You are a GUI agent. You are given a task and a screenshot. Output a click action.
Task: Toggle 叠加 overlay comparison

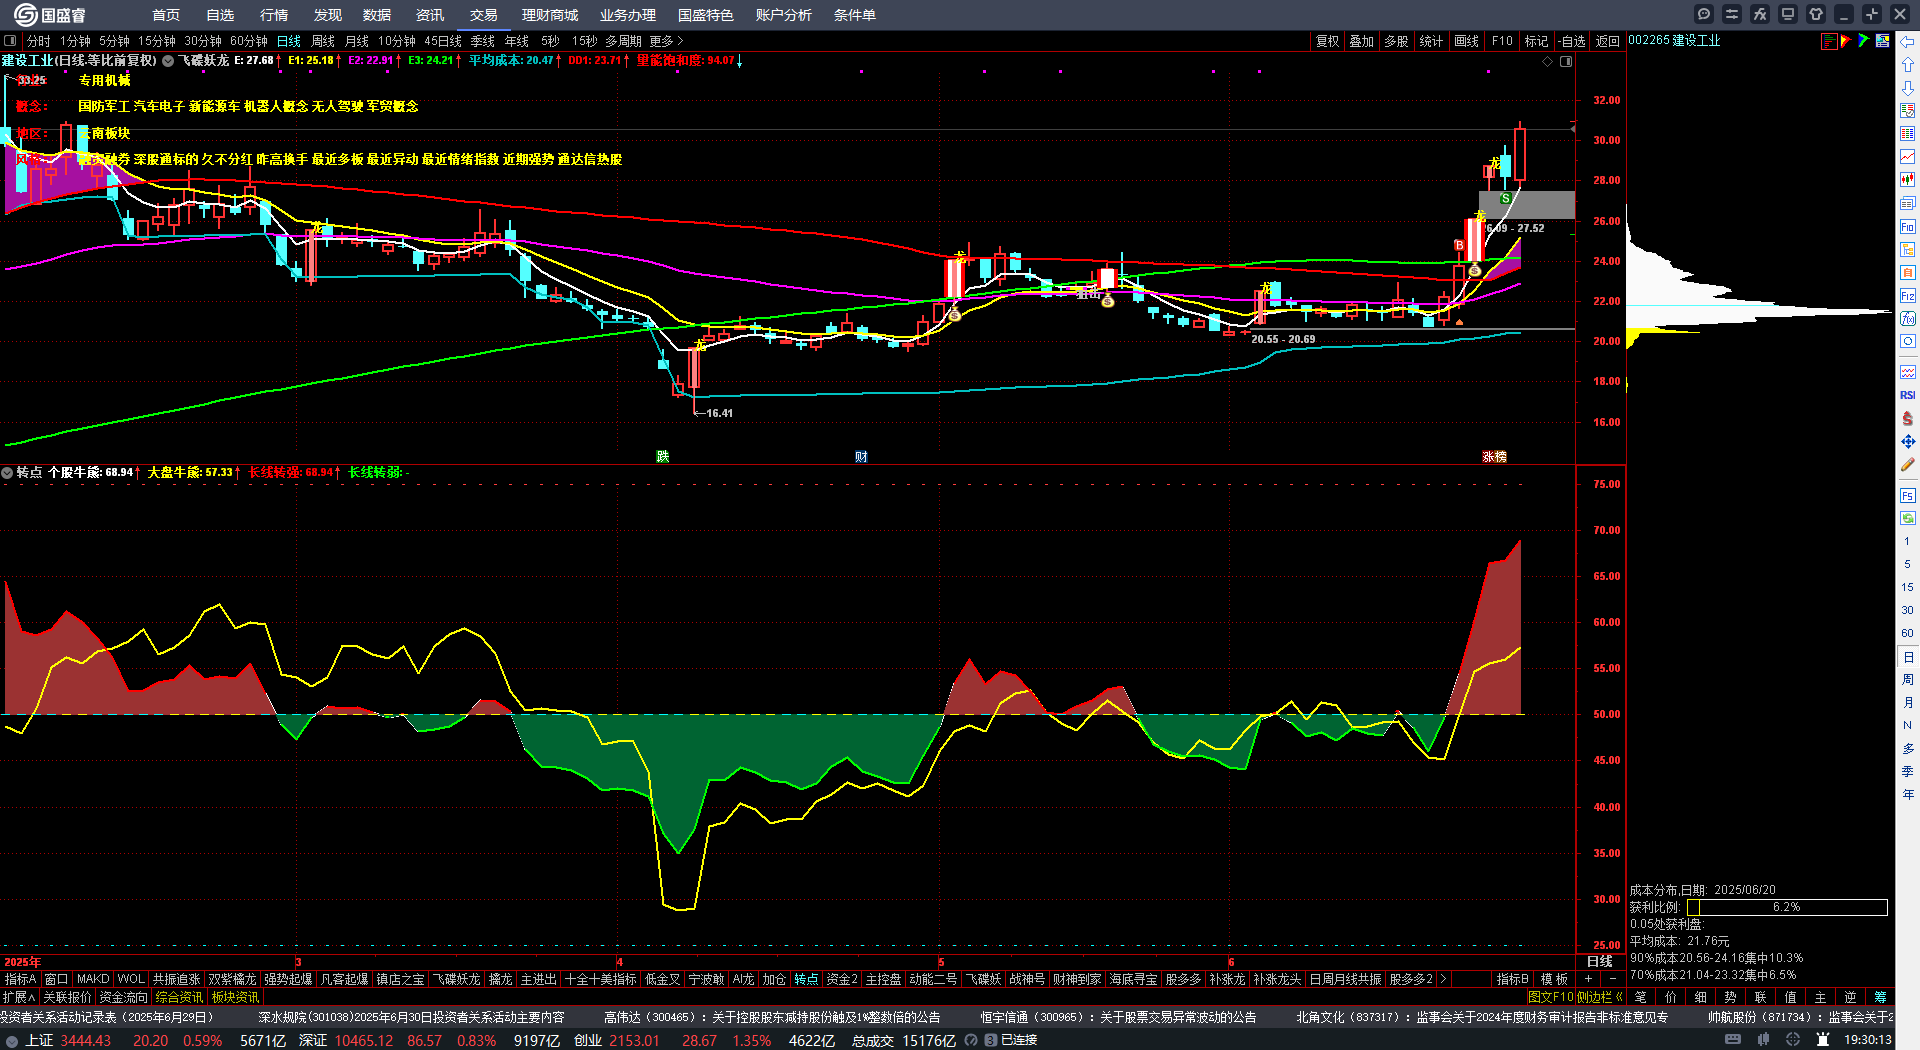pos(1361,41)
